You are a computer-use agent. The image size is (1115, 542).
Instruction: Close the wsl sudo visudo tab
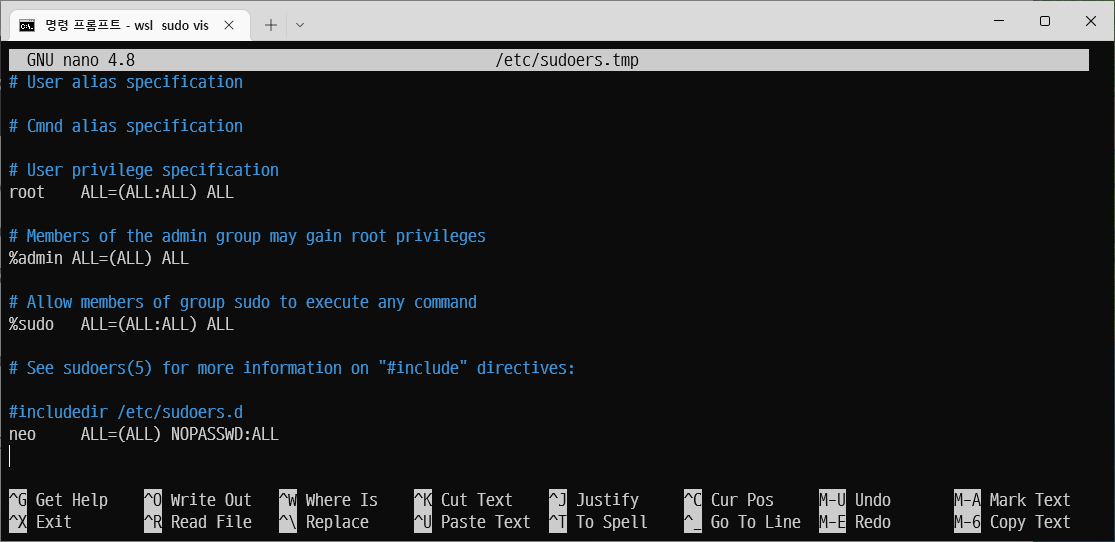coord(229,25)
